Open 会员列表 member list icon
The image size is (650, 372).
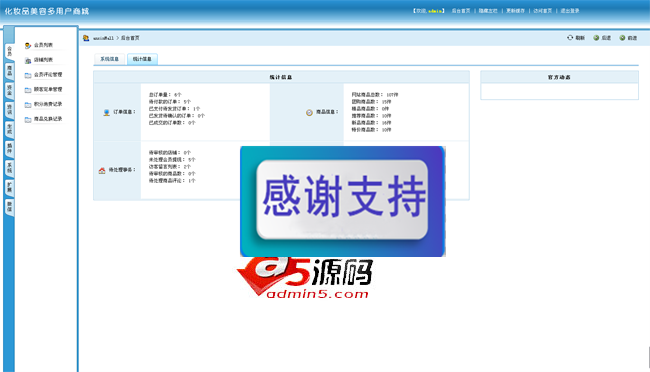pos(28,45)
